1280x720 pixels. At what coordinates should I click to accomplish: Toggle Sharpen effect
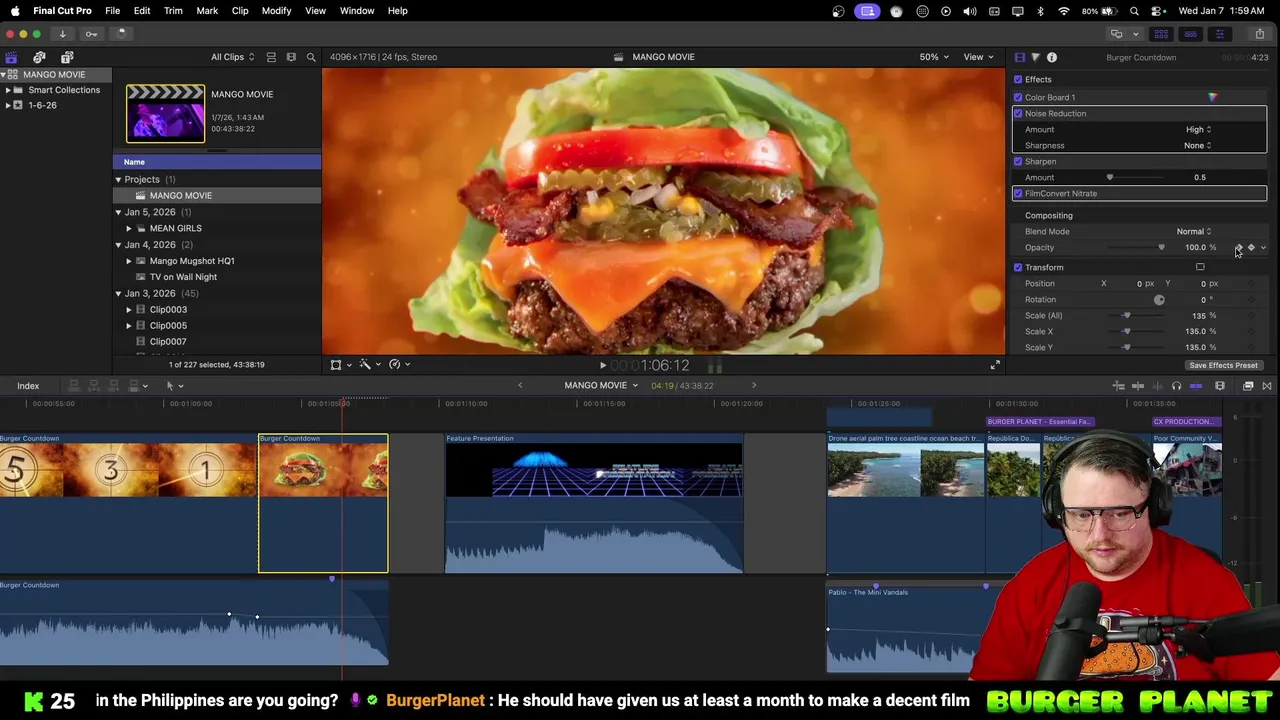pyautogui.click(x=1018, y=162)
